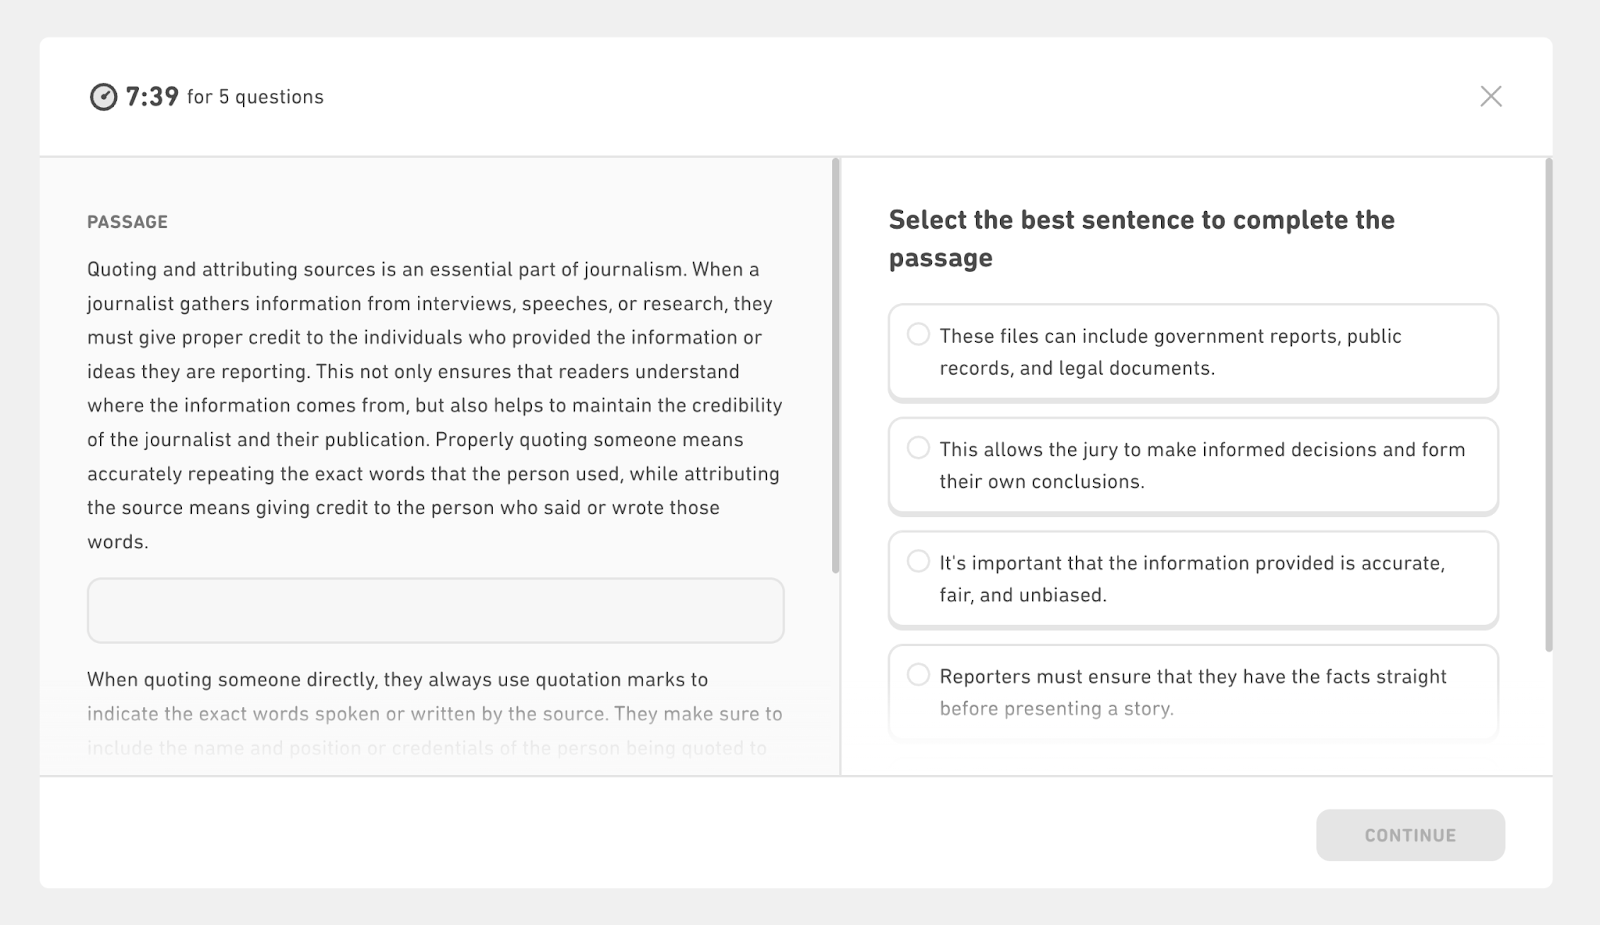Close the quiz with the X icon
The height and width of the screenshot is (925, 1600).
click(1490, 96)
